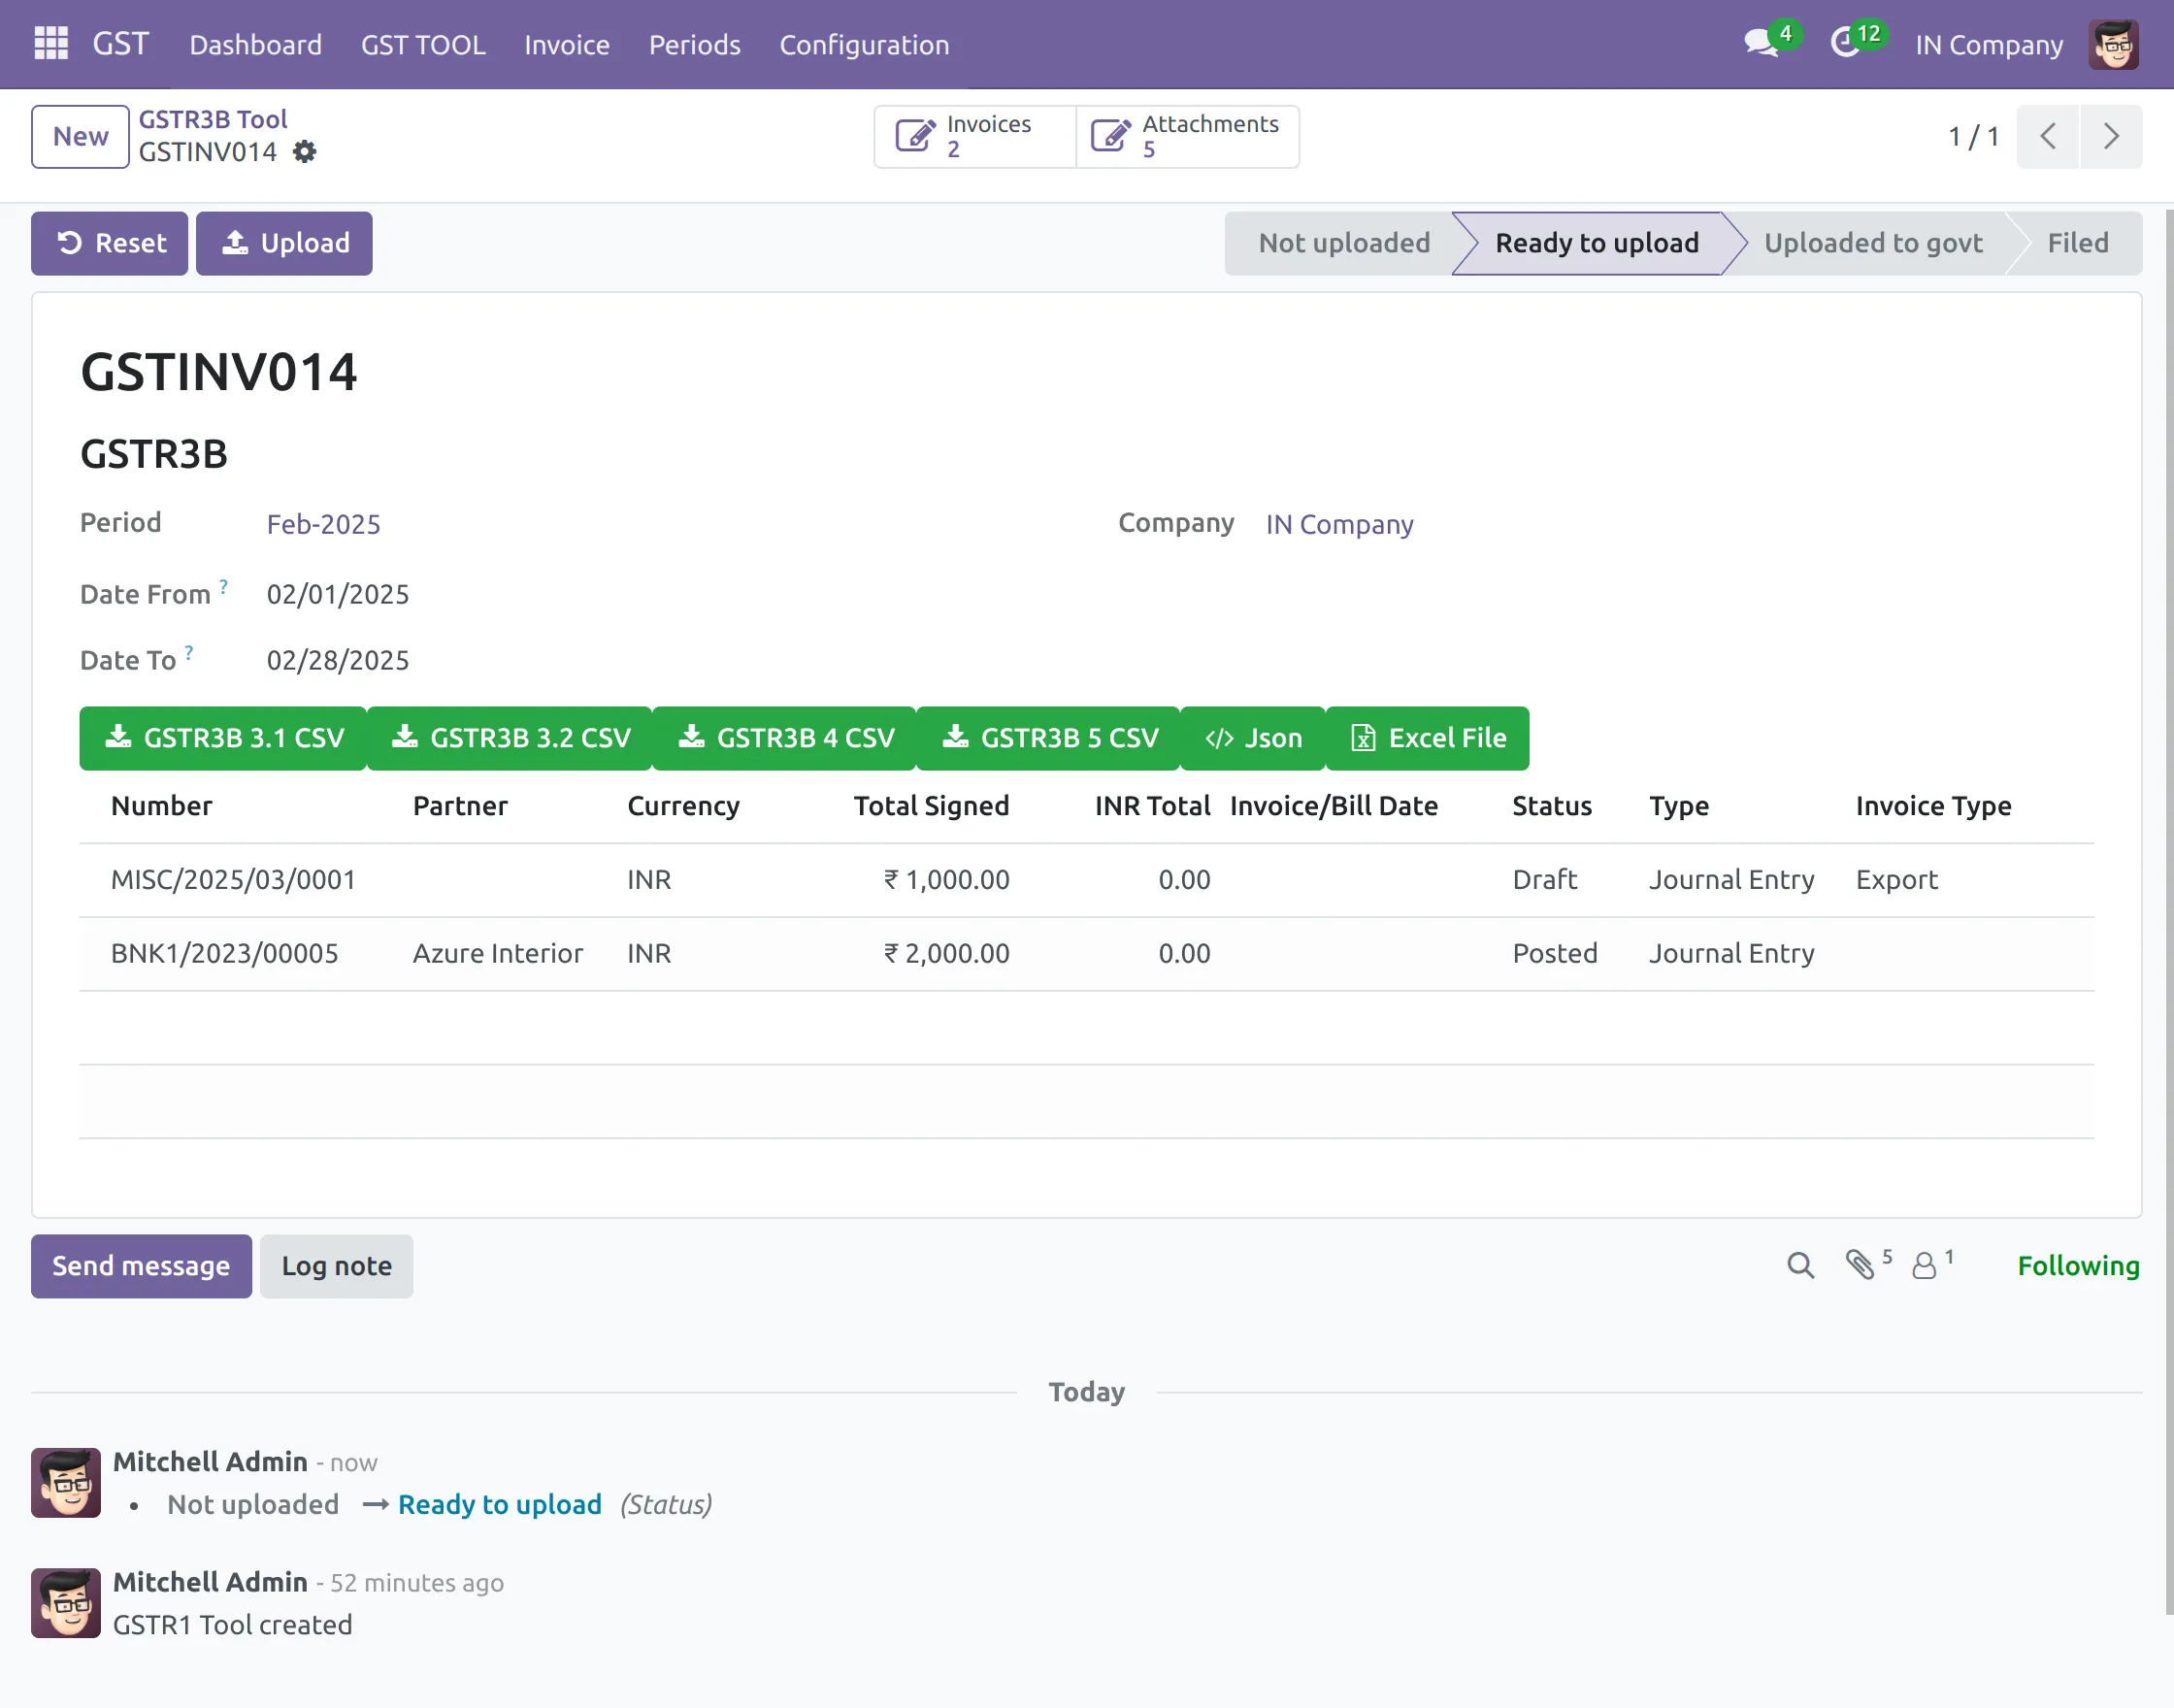Move the record to Filed stage
Screen dimensions: 2174x1708
pyautogui.click(x=2078, y=243)
